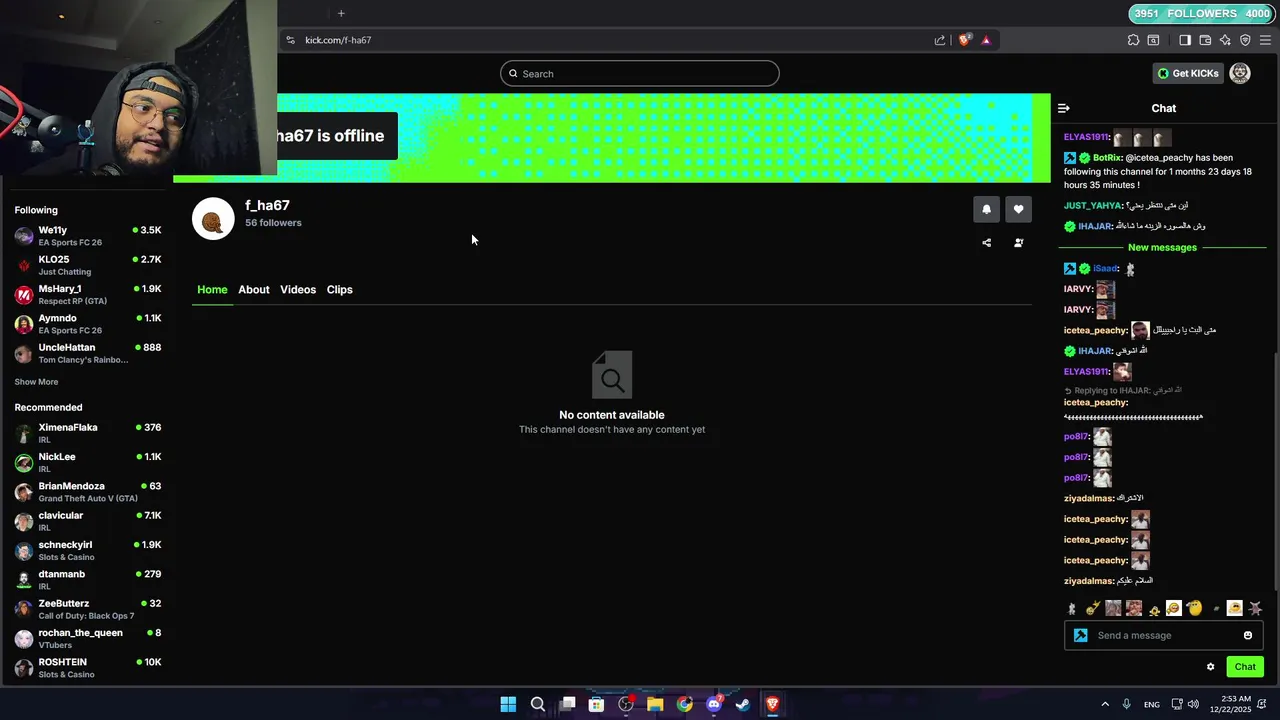Switch to the Clips tab

tap(340, 290)
